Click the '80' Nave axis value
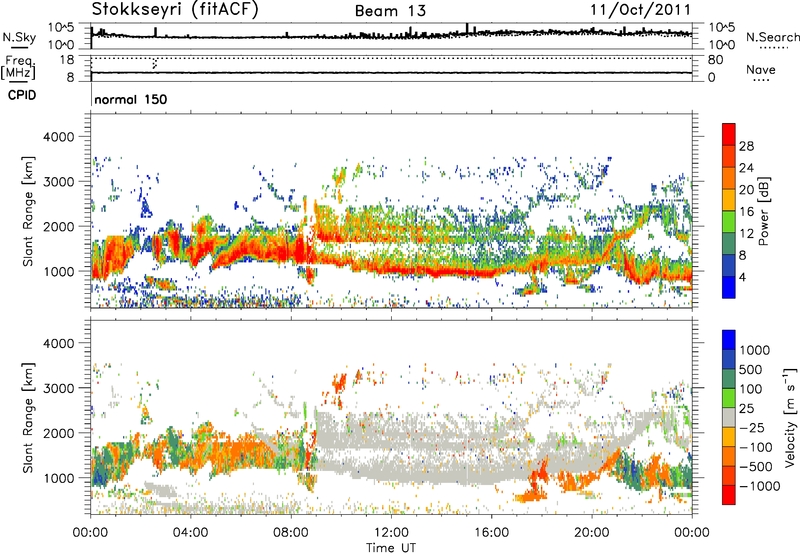 [715, 60]
